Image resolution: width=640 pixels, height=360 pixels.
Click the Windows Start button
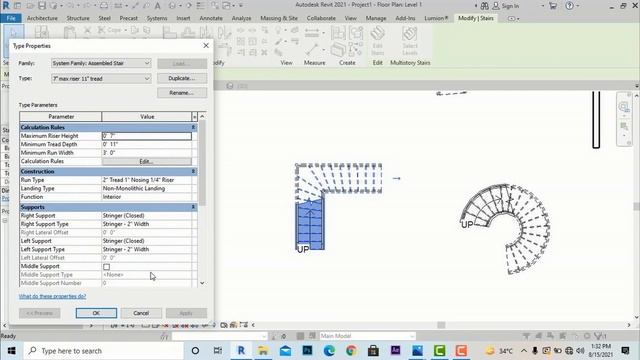tap(11, 351)
